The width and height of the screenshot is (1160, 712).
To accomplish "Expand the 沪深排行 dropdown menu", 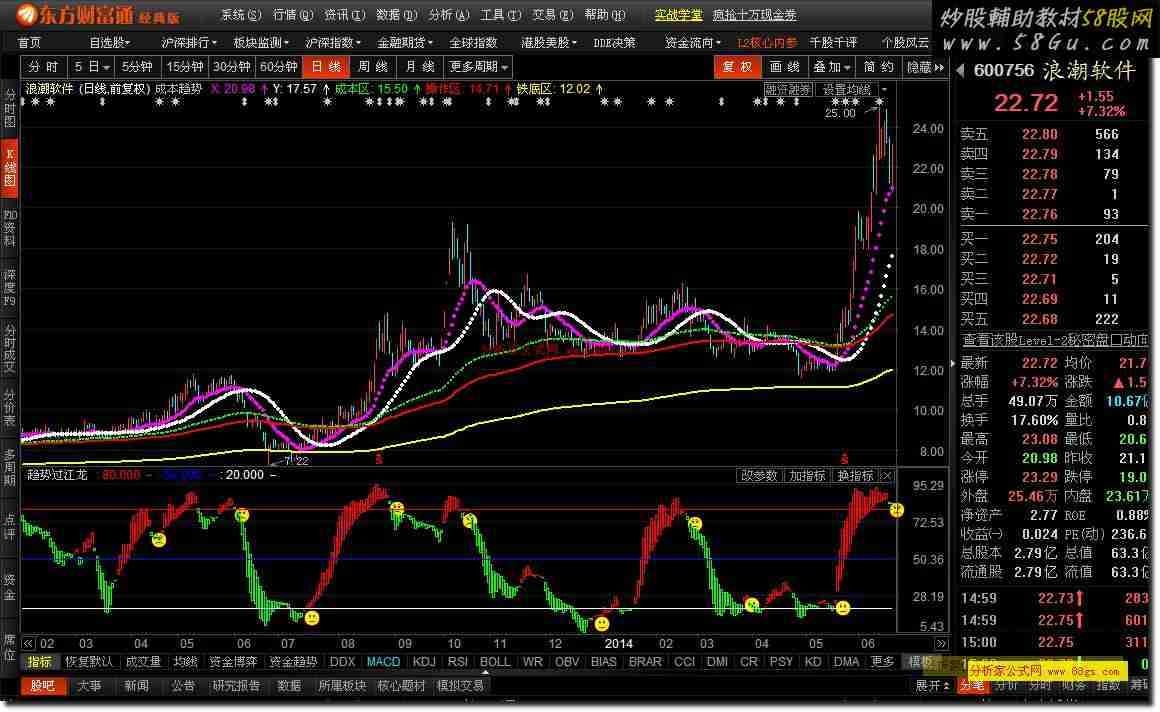I will pyautogui.click(x=189, y=43).
